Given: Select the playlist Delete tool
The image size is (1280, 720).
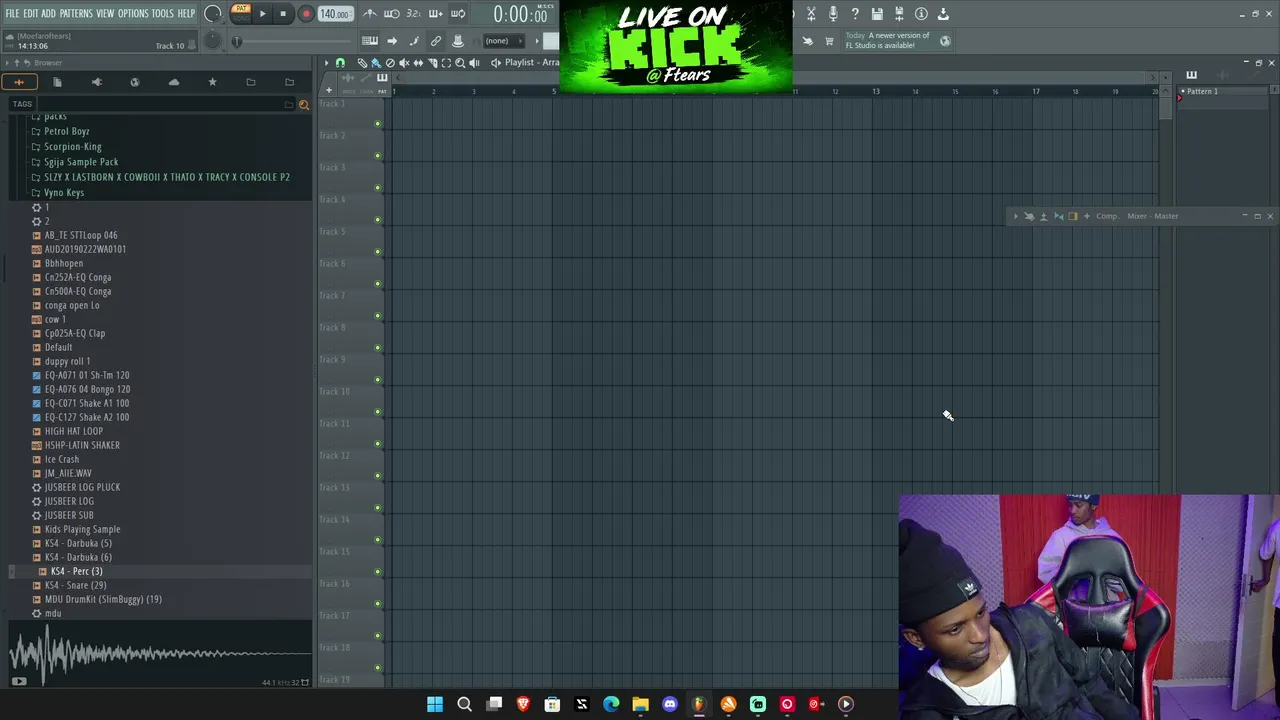Looking at the screenshot, I should [390, 63].
